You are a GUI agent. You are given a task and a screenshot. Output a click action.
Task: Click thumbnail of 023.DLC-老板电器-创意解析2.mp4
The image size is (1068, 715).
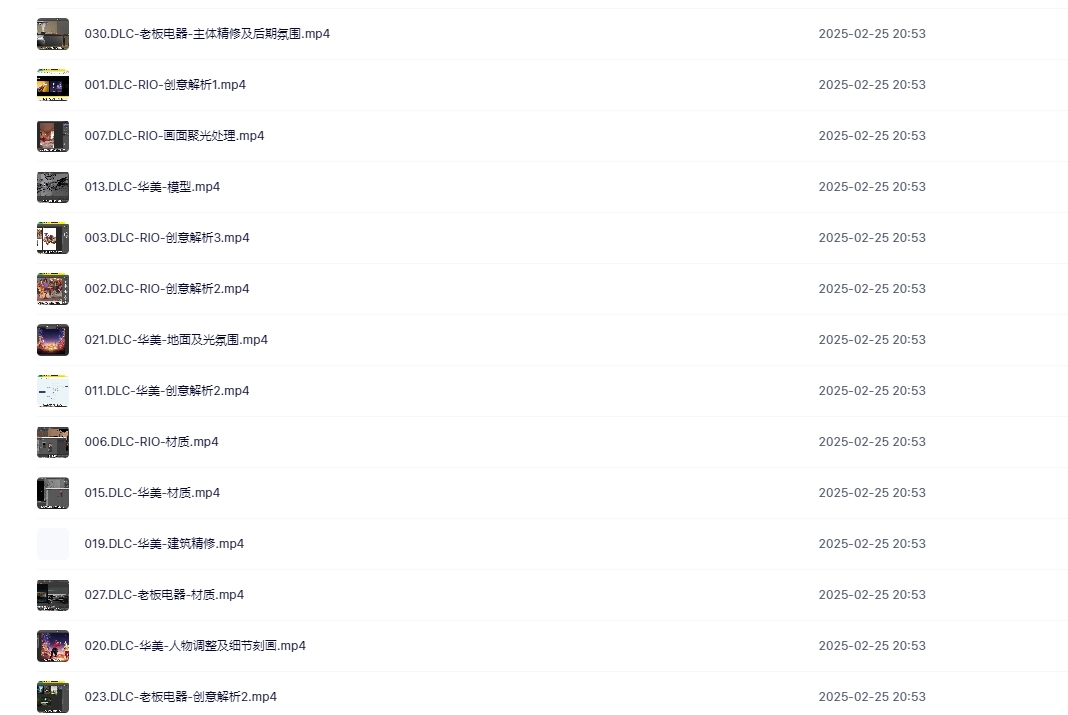pyautogui.click(x=52, y=697)
